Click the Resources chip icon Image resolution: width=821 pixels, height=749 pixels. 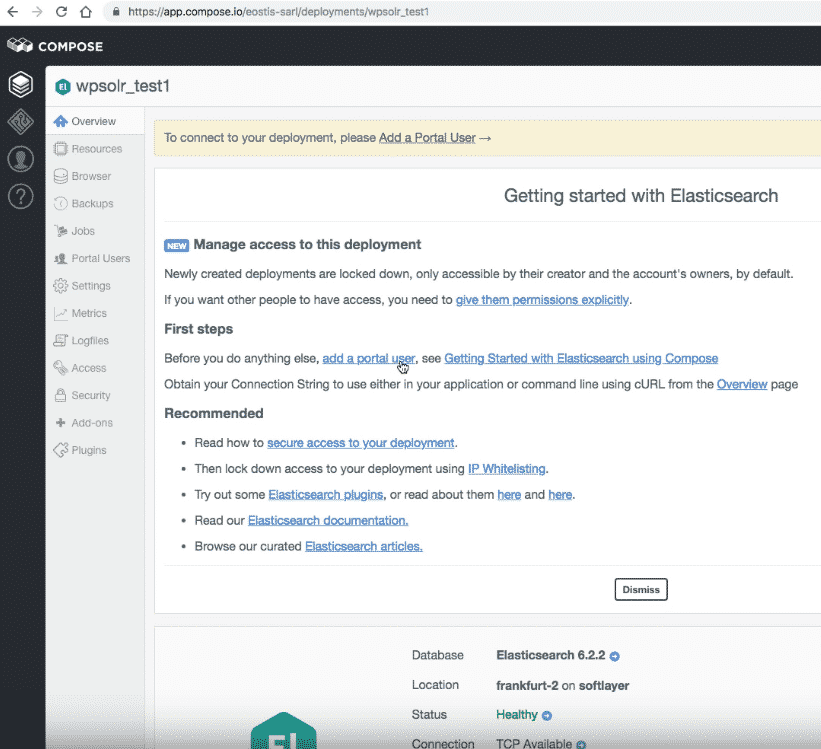click(x=61, y=149)
